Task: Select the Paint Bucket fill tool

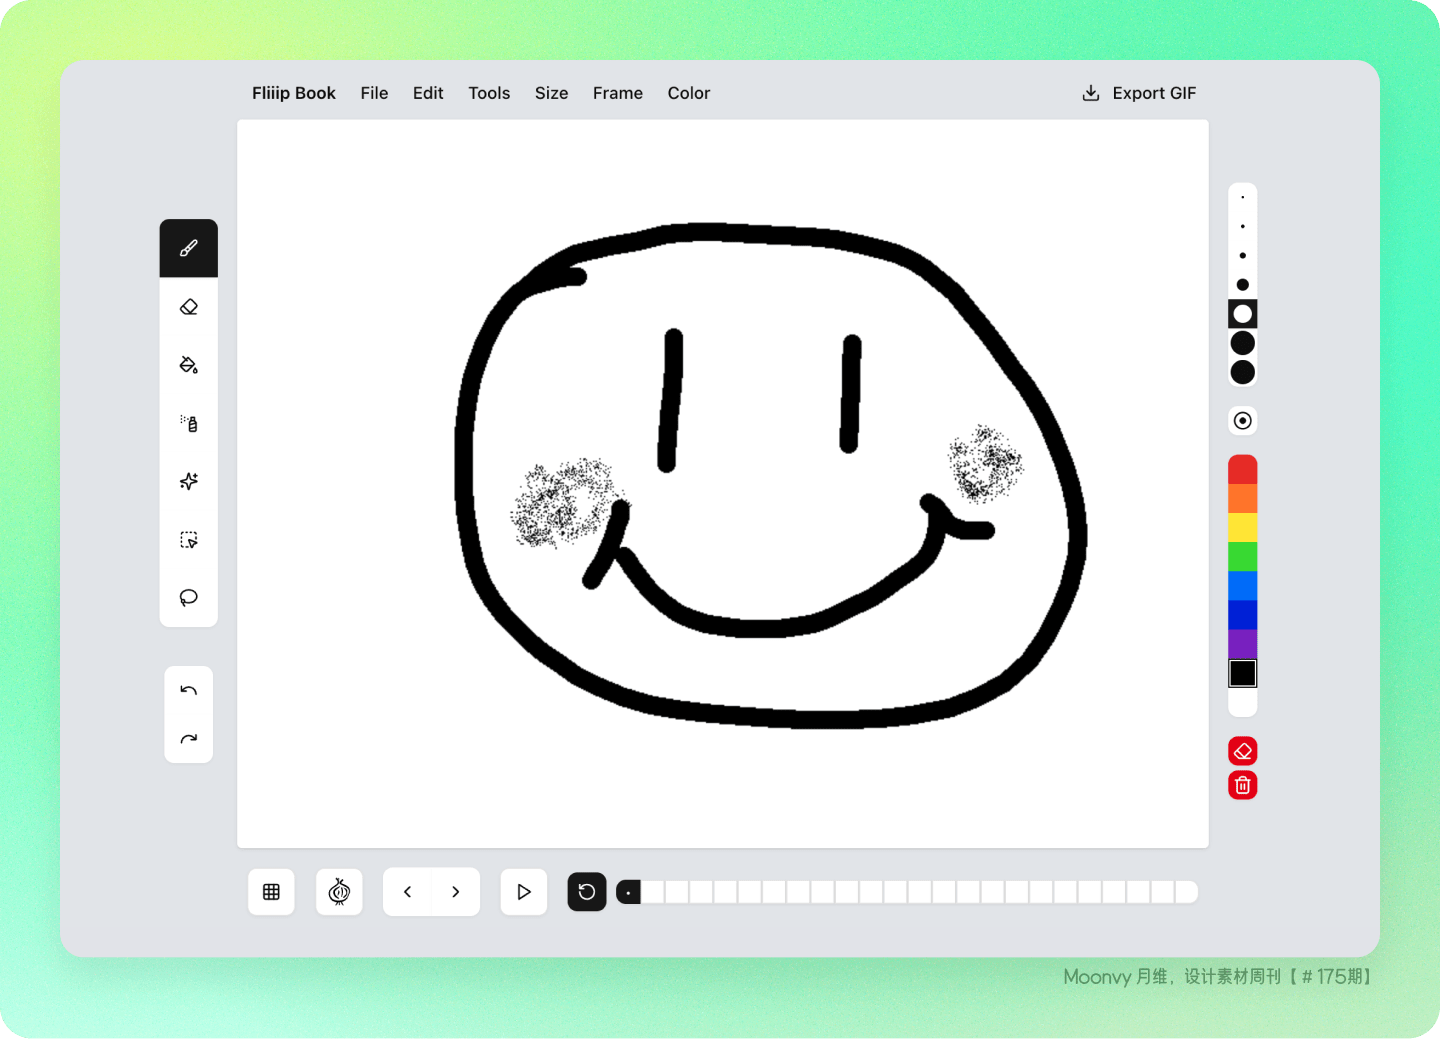Action: tap(189, 365)
